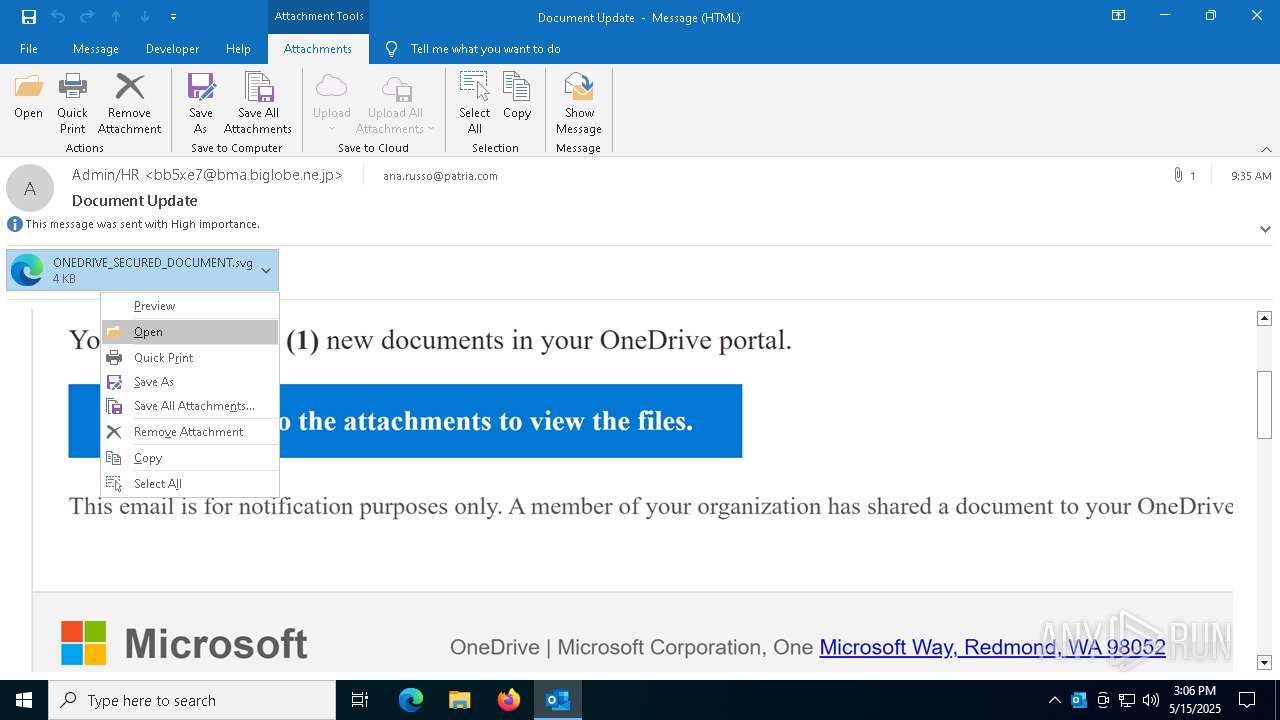1280x720 pixels.
Task: Click the blue view the files banner
Action: tap(405, 421)
